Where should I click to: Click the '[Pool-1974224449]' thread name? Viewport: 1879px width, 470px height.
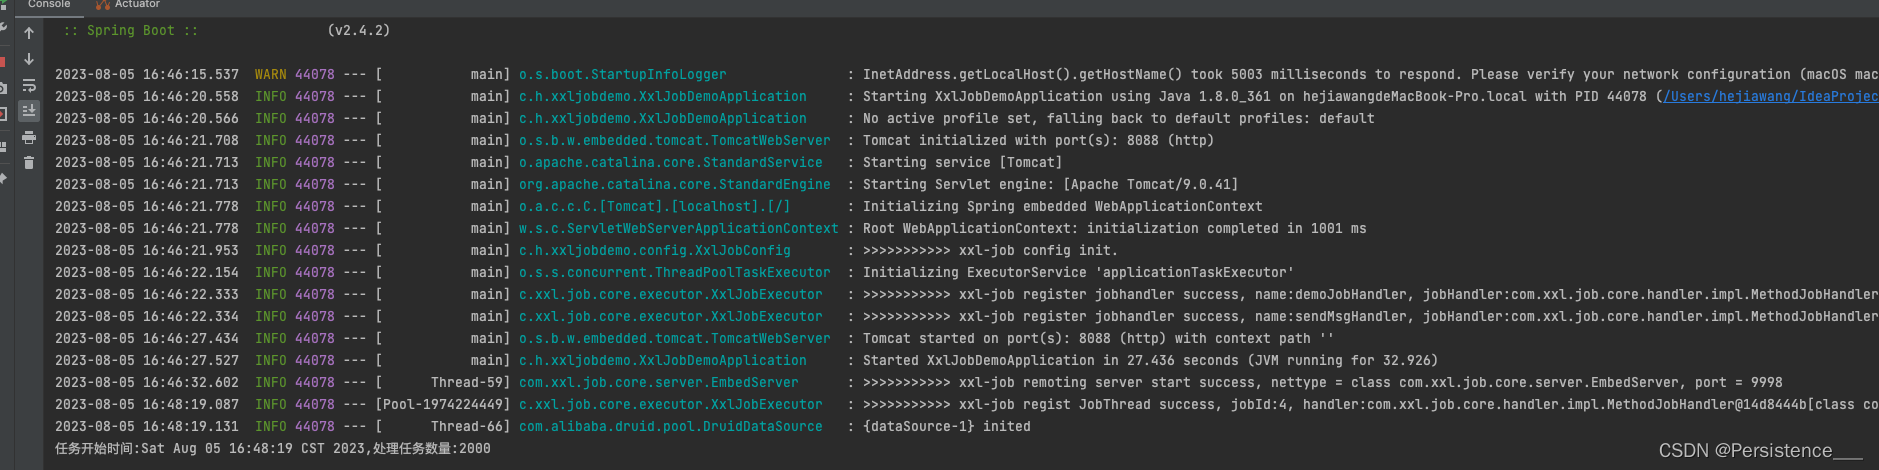443,404
